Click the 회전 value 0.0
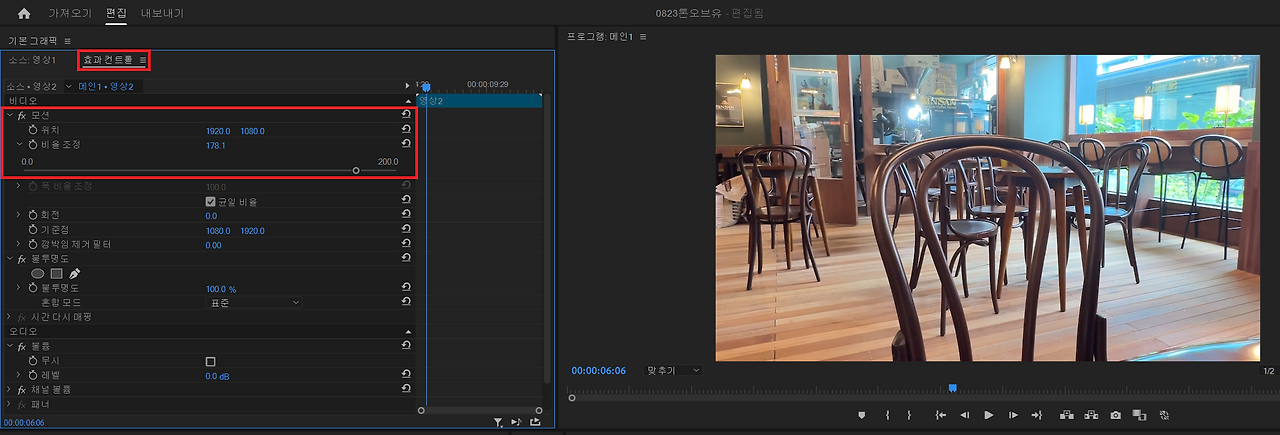This screenshot has height=435, width=1280. click(x=211, y=215)
